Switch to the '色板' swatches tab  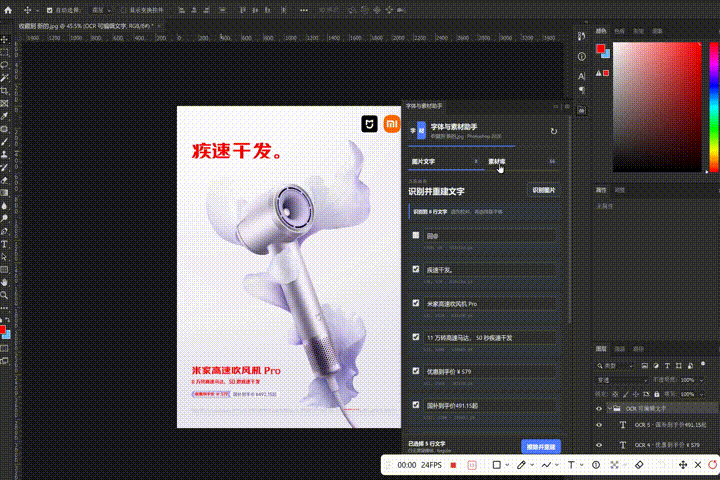click(x=619, y=31)
